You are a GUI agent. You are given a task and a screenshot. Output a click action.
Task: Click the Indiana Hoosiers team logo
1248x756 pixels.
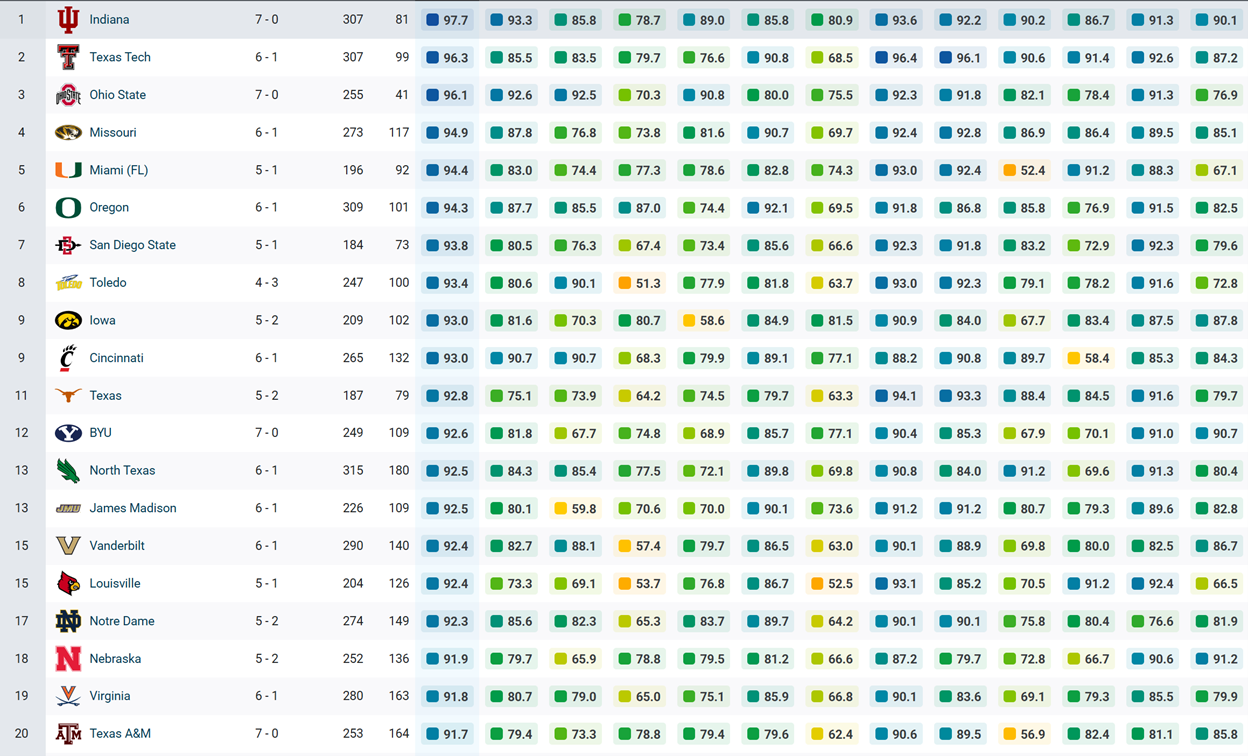click(x=68, y=20)
